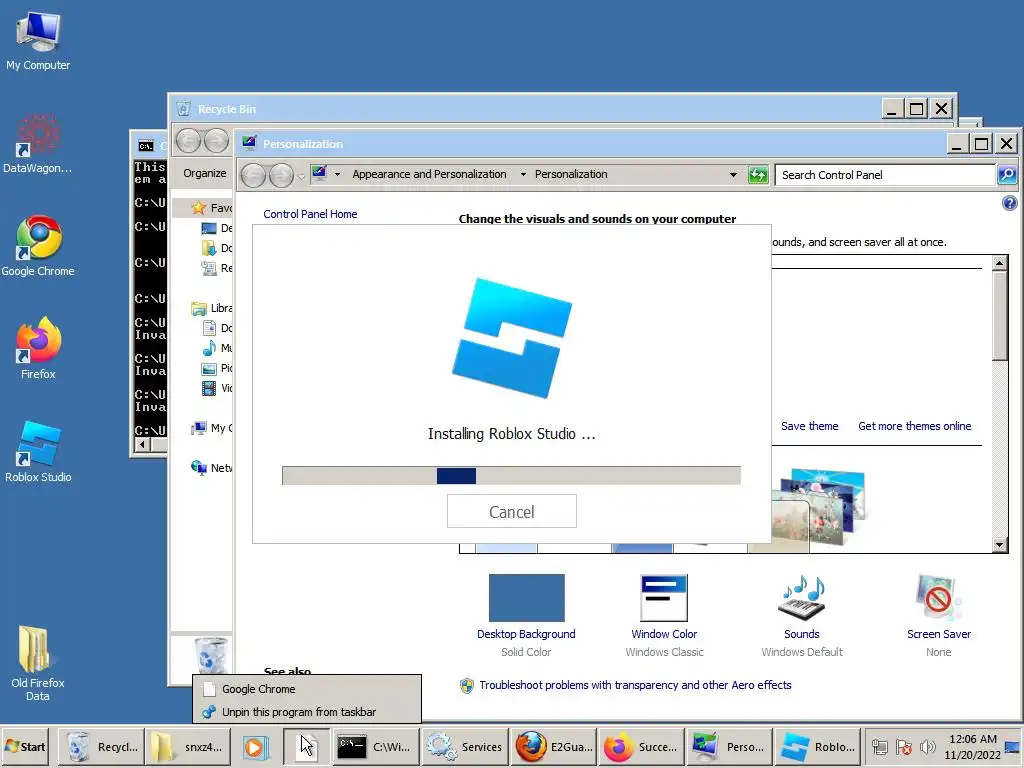This screenshot has height=768, width=1024.
Task: Refresh the Personalization address bar
Action: (758, 175)
